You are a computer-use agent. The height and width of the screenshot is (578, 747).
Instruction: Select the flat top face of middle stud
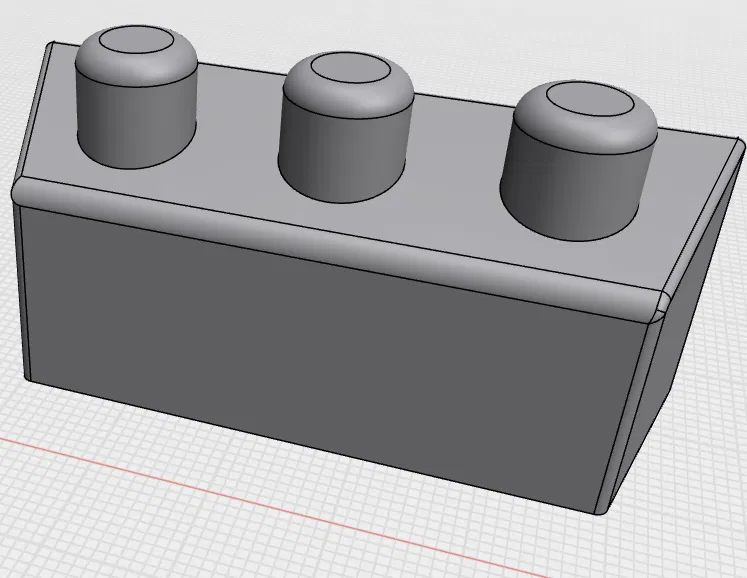coord(351,66)
